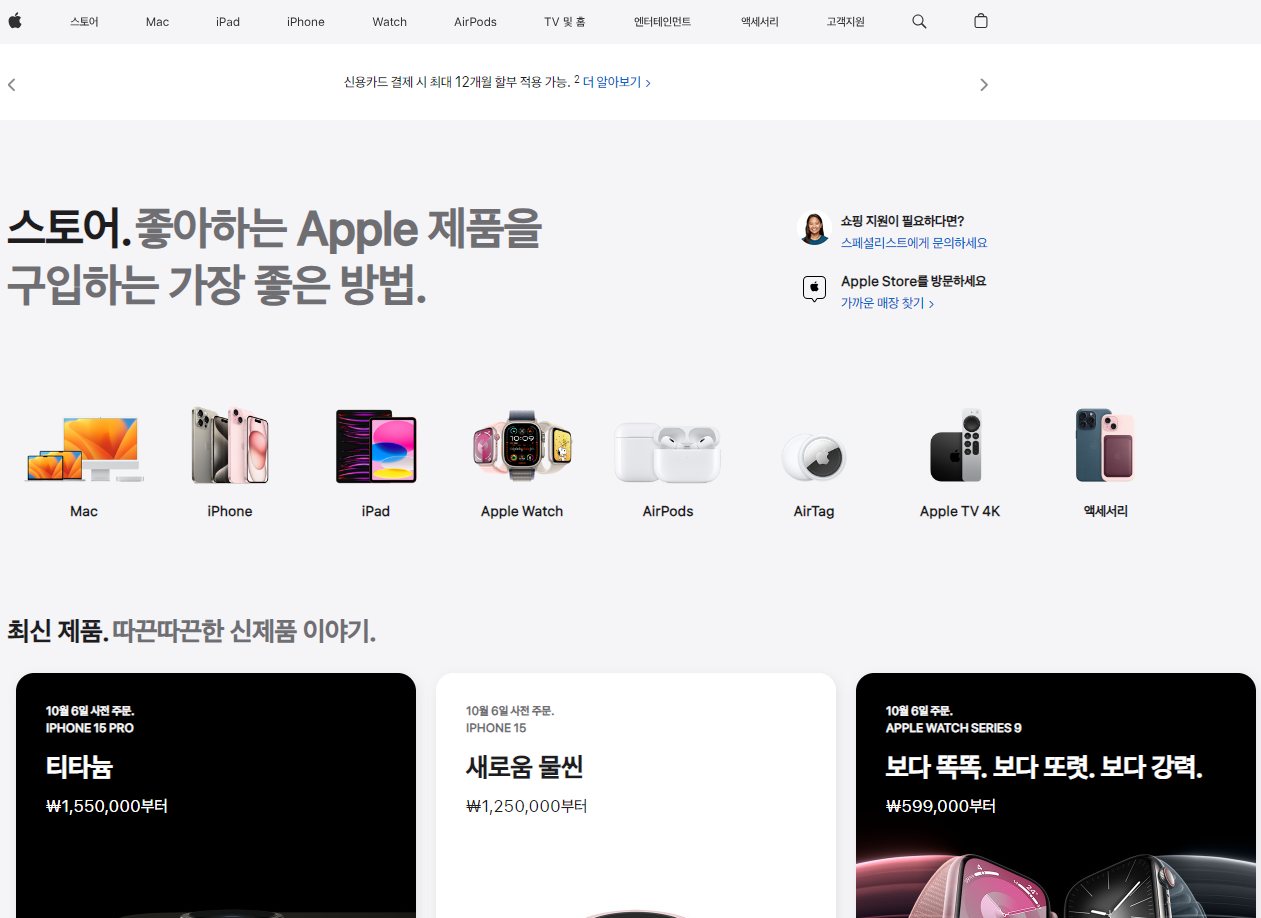Click the specialist avatar photo
Image resolution: width=1261 pixels, height=918 pixels.
[x=814, y=228]
